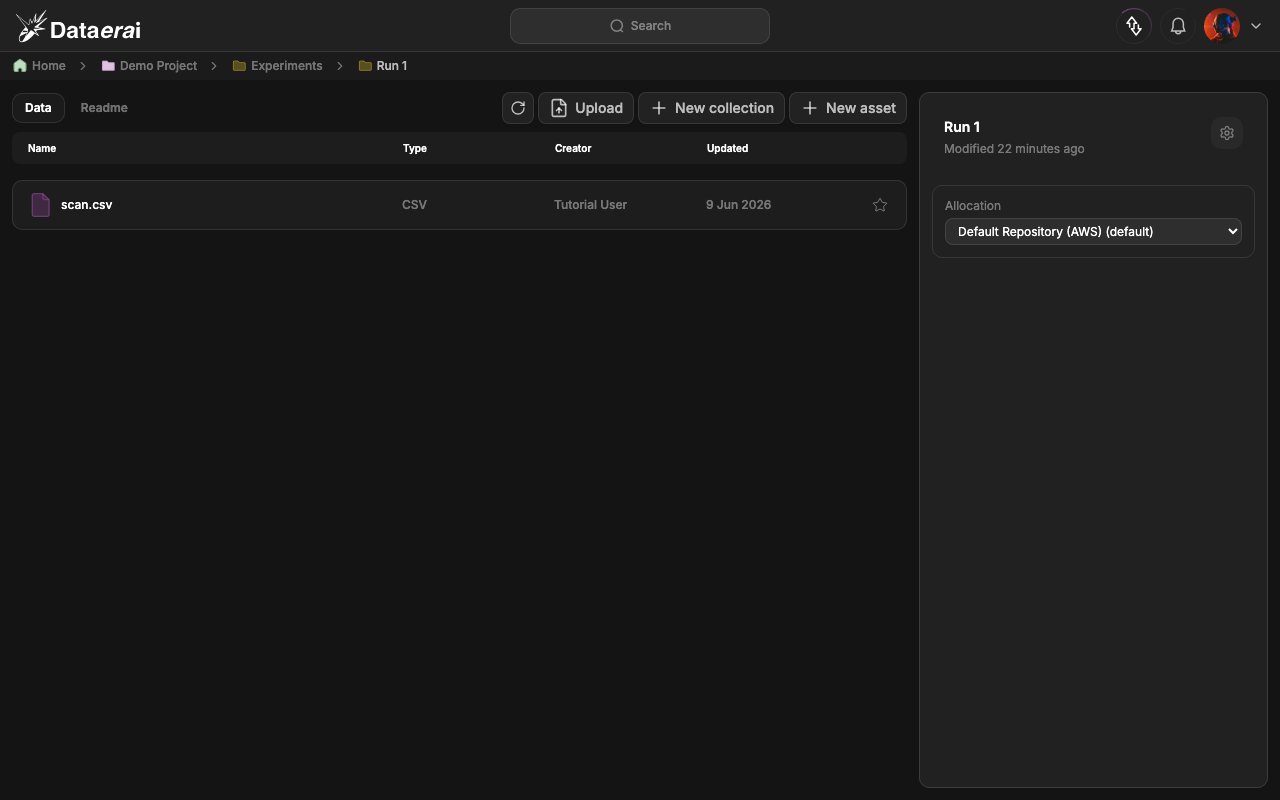The height and width of the screenshot is (800, 1280).
Task: Click the Run 1 folder icon
Action: point(365,66)
